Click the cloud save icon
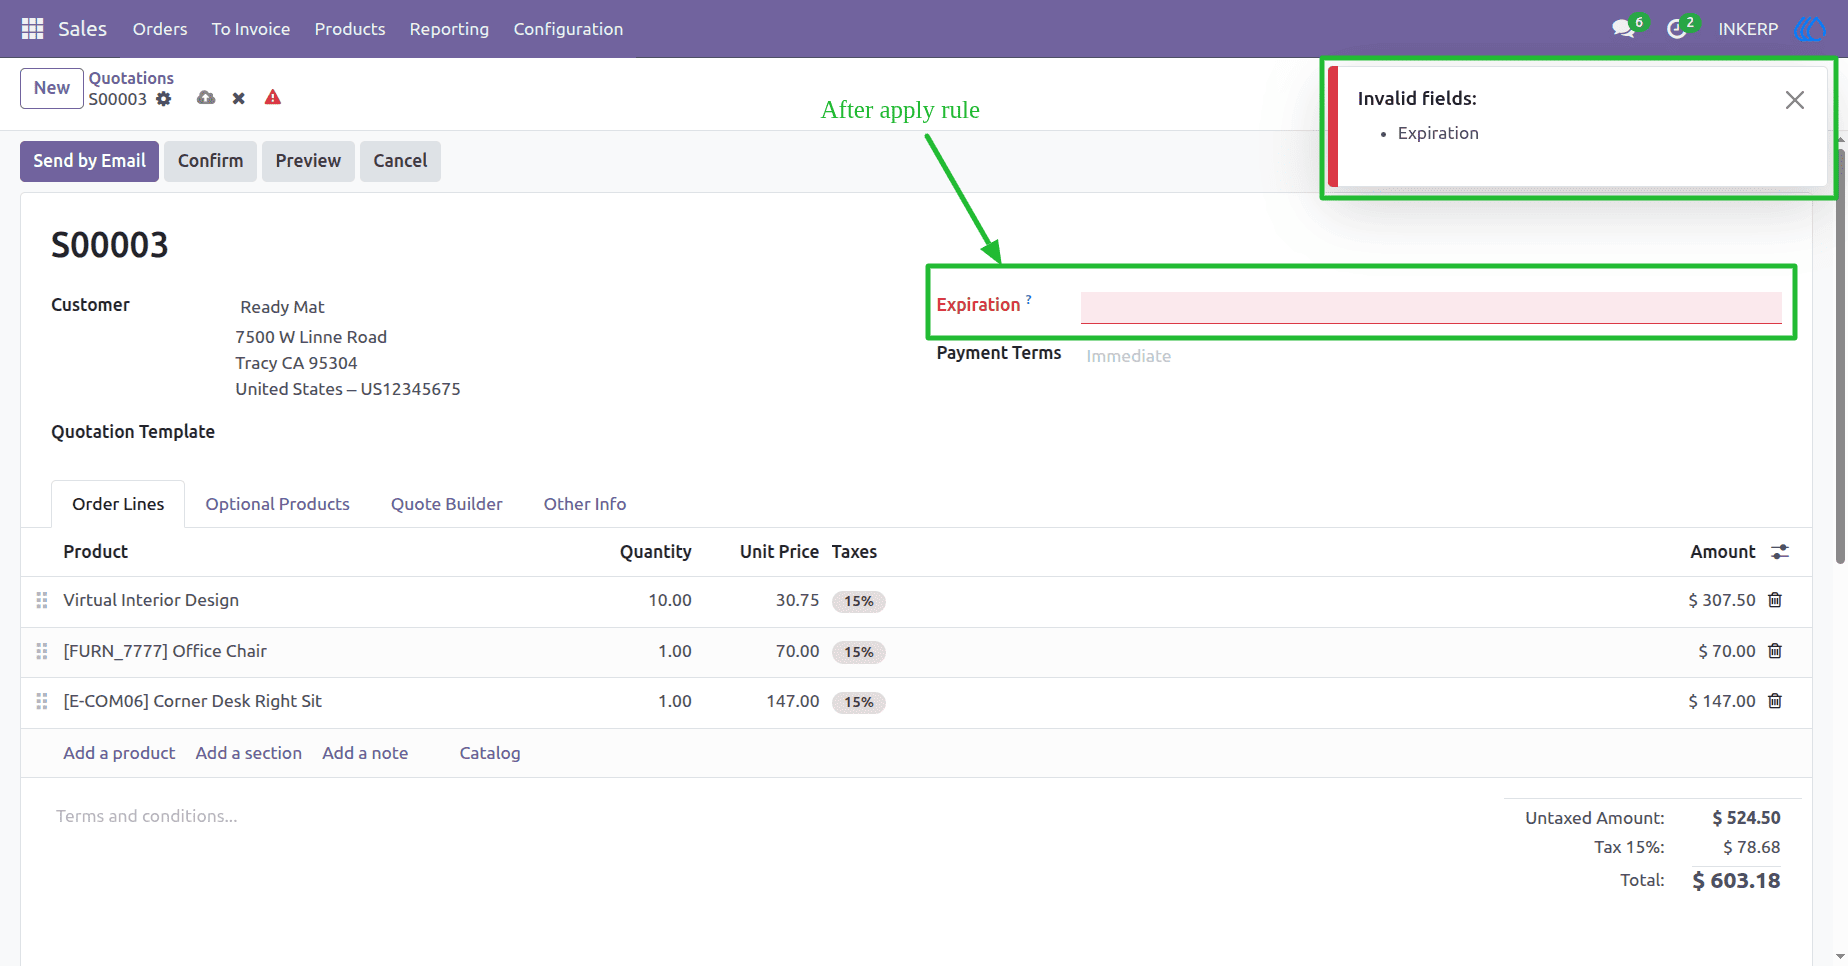This screenshot has height=966, width=1848. pos(206,98)
